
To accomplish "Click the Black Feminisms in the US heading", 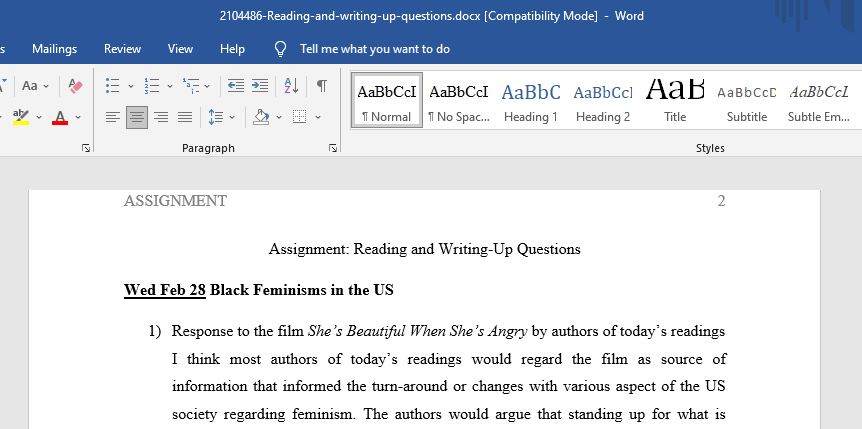I will pyautogui.click(x=301, y=290).
